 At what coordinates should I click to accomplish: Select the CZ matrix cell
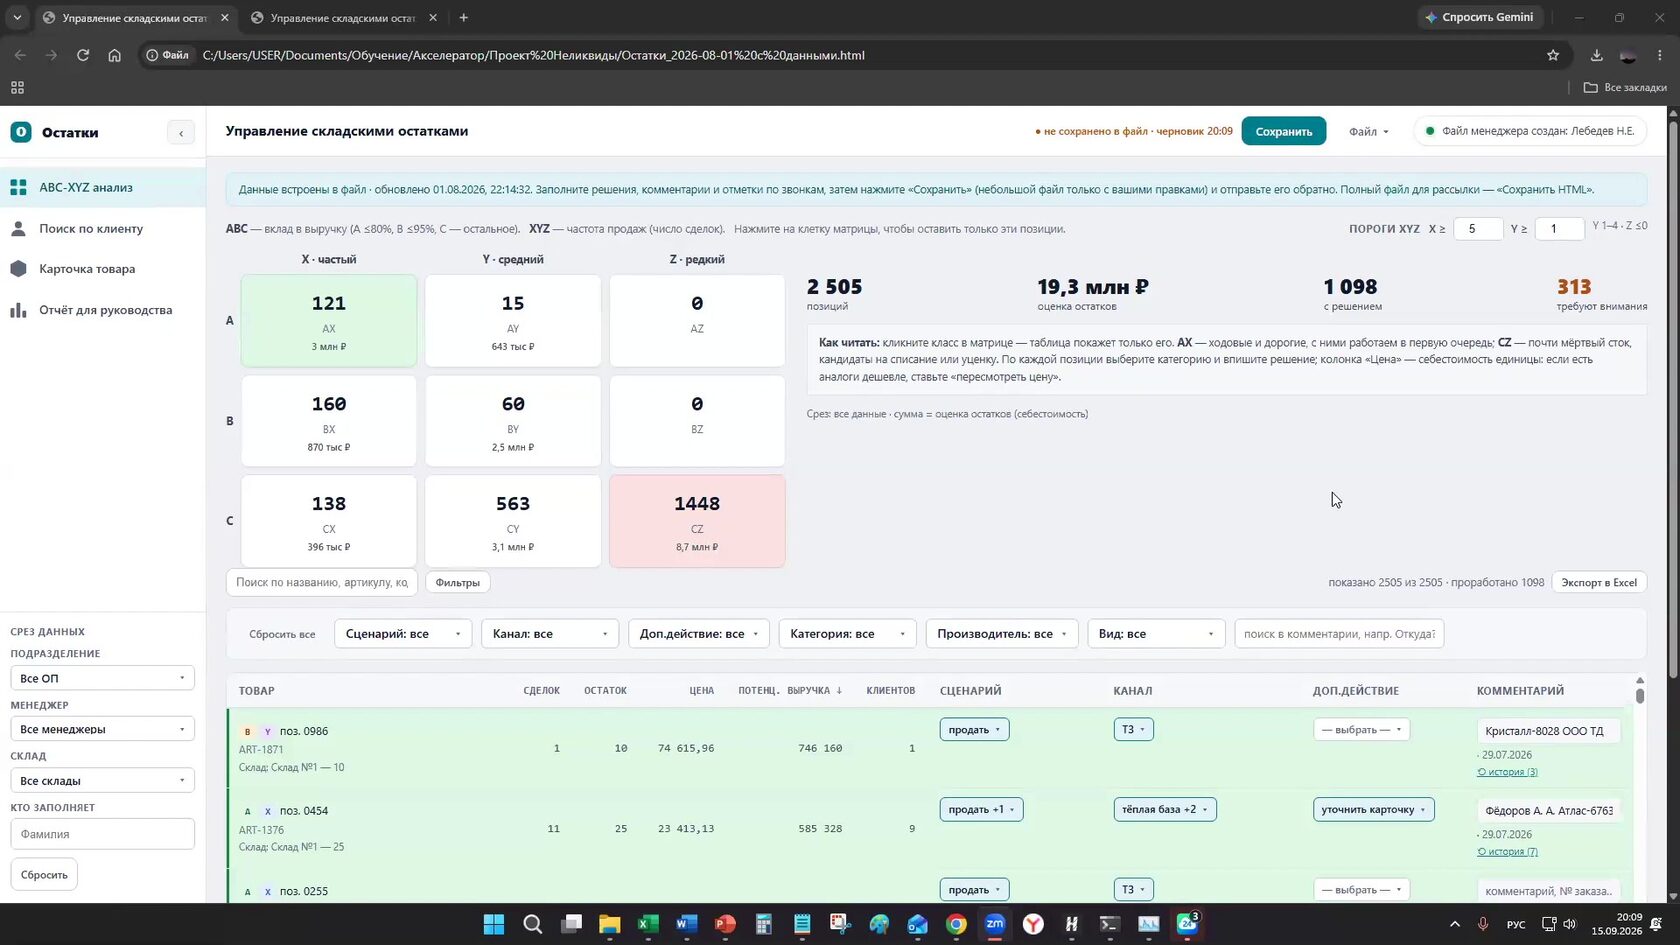(x=697, y=521)
